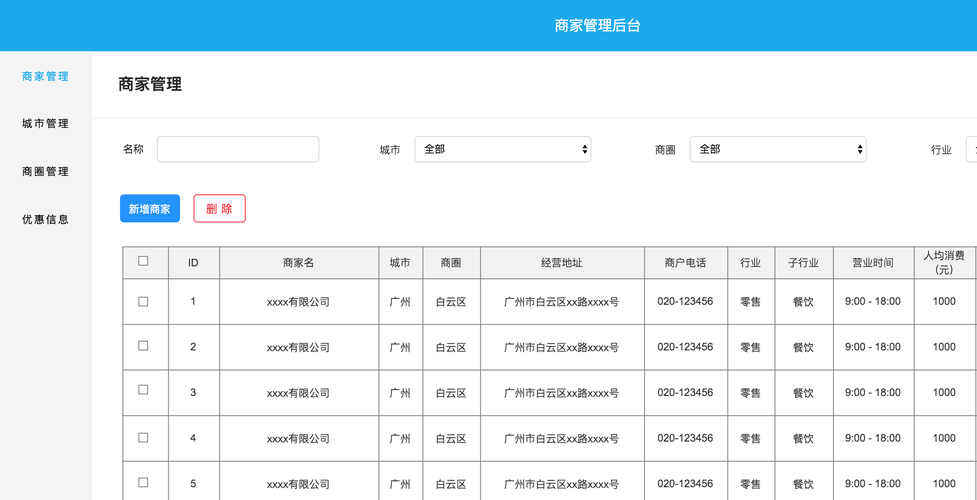
Task: Click 餐饮 cell in row 3
Action: coord(803,393)
